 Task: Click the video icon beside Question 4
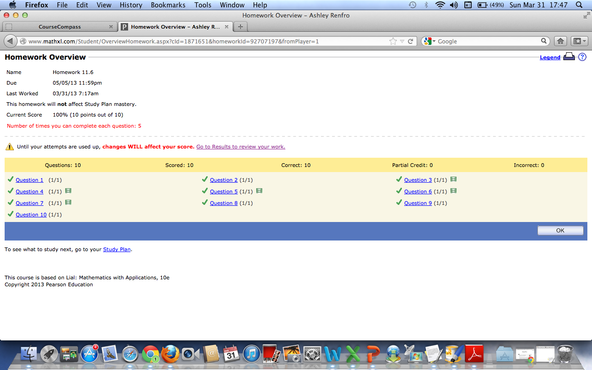pos(68,191)
